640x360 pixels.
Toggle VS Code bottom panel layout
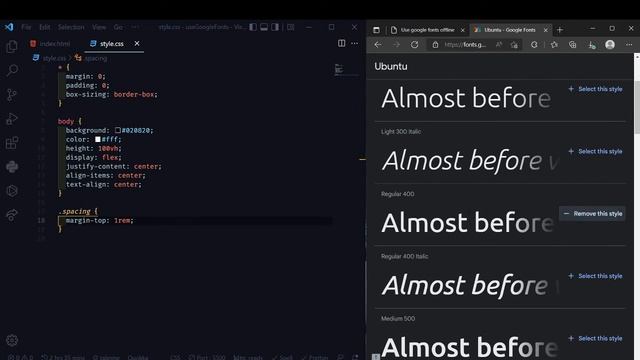264,27
